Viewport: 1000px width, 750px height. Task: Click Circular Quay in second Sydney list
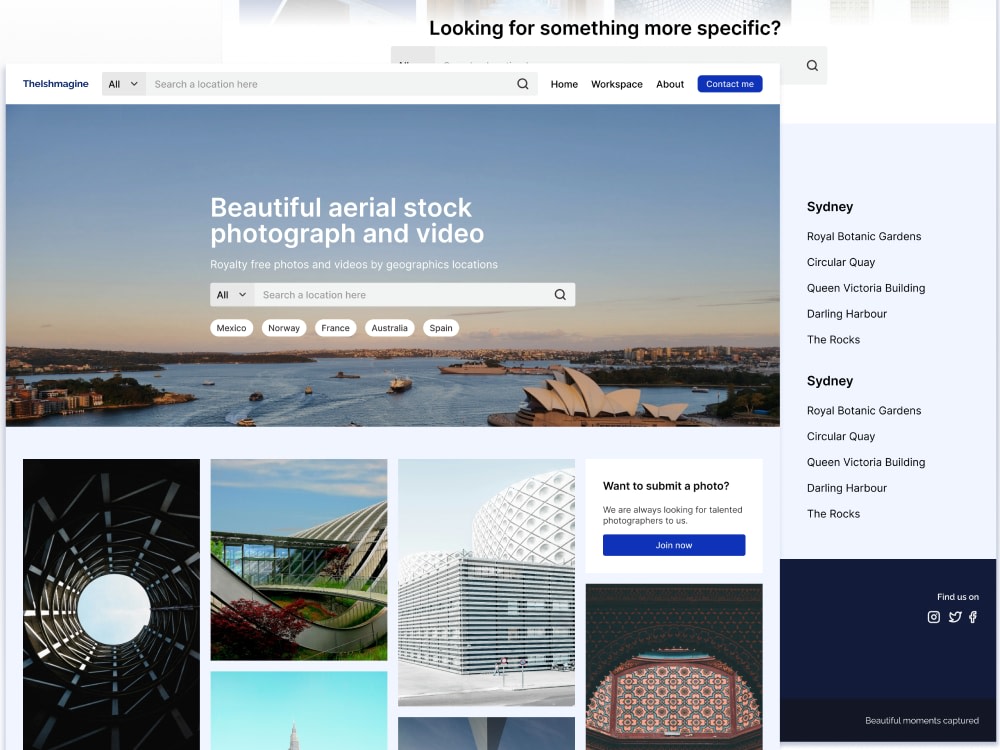841,436
